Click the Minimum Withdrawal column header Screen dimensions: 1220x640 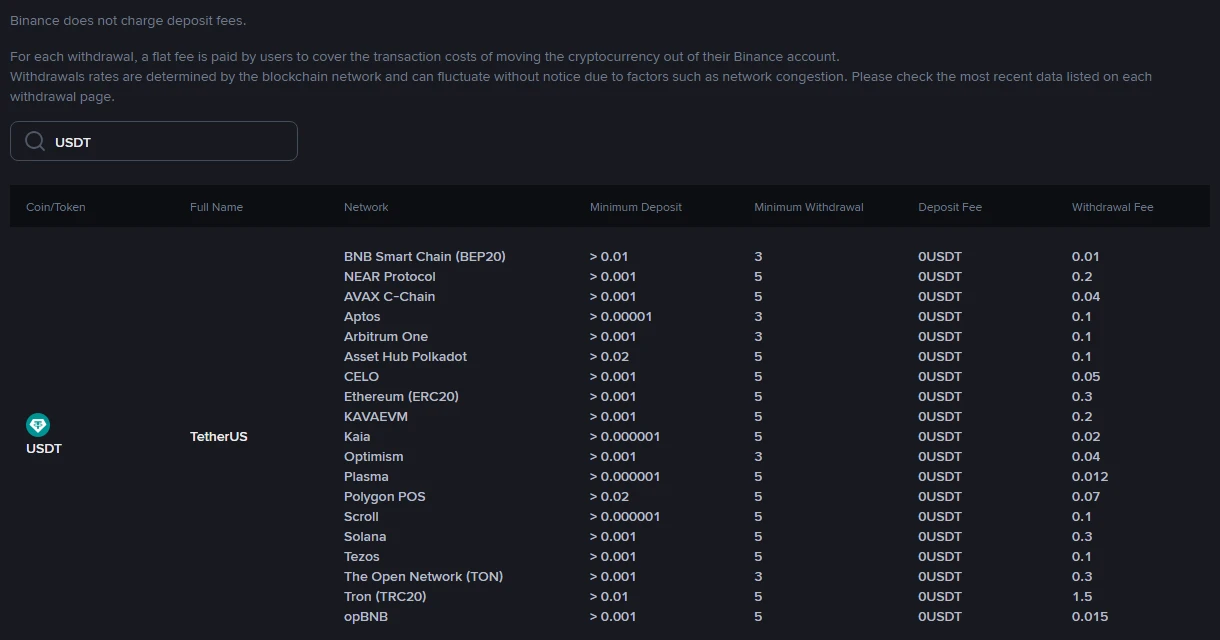pos(809,207)
